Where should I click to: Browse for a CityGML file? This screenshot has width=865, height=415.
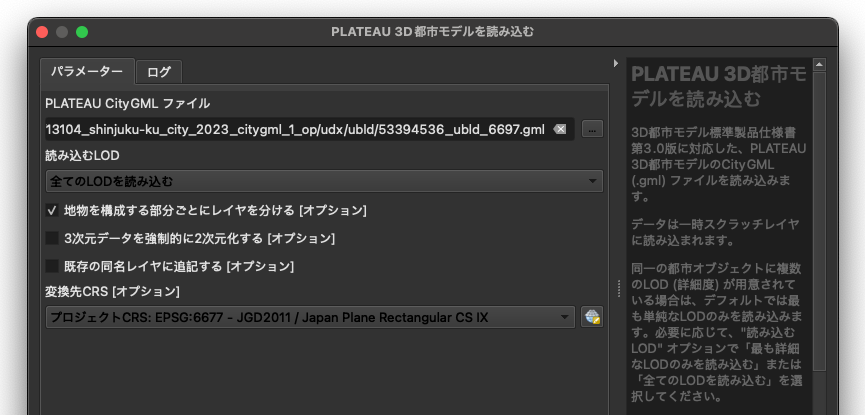[x=592, y=129]
